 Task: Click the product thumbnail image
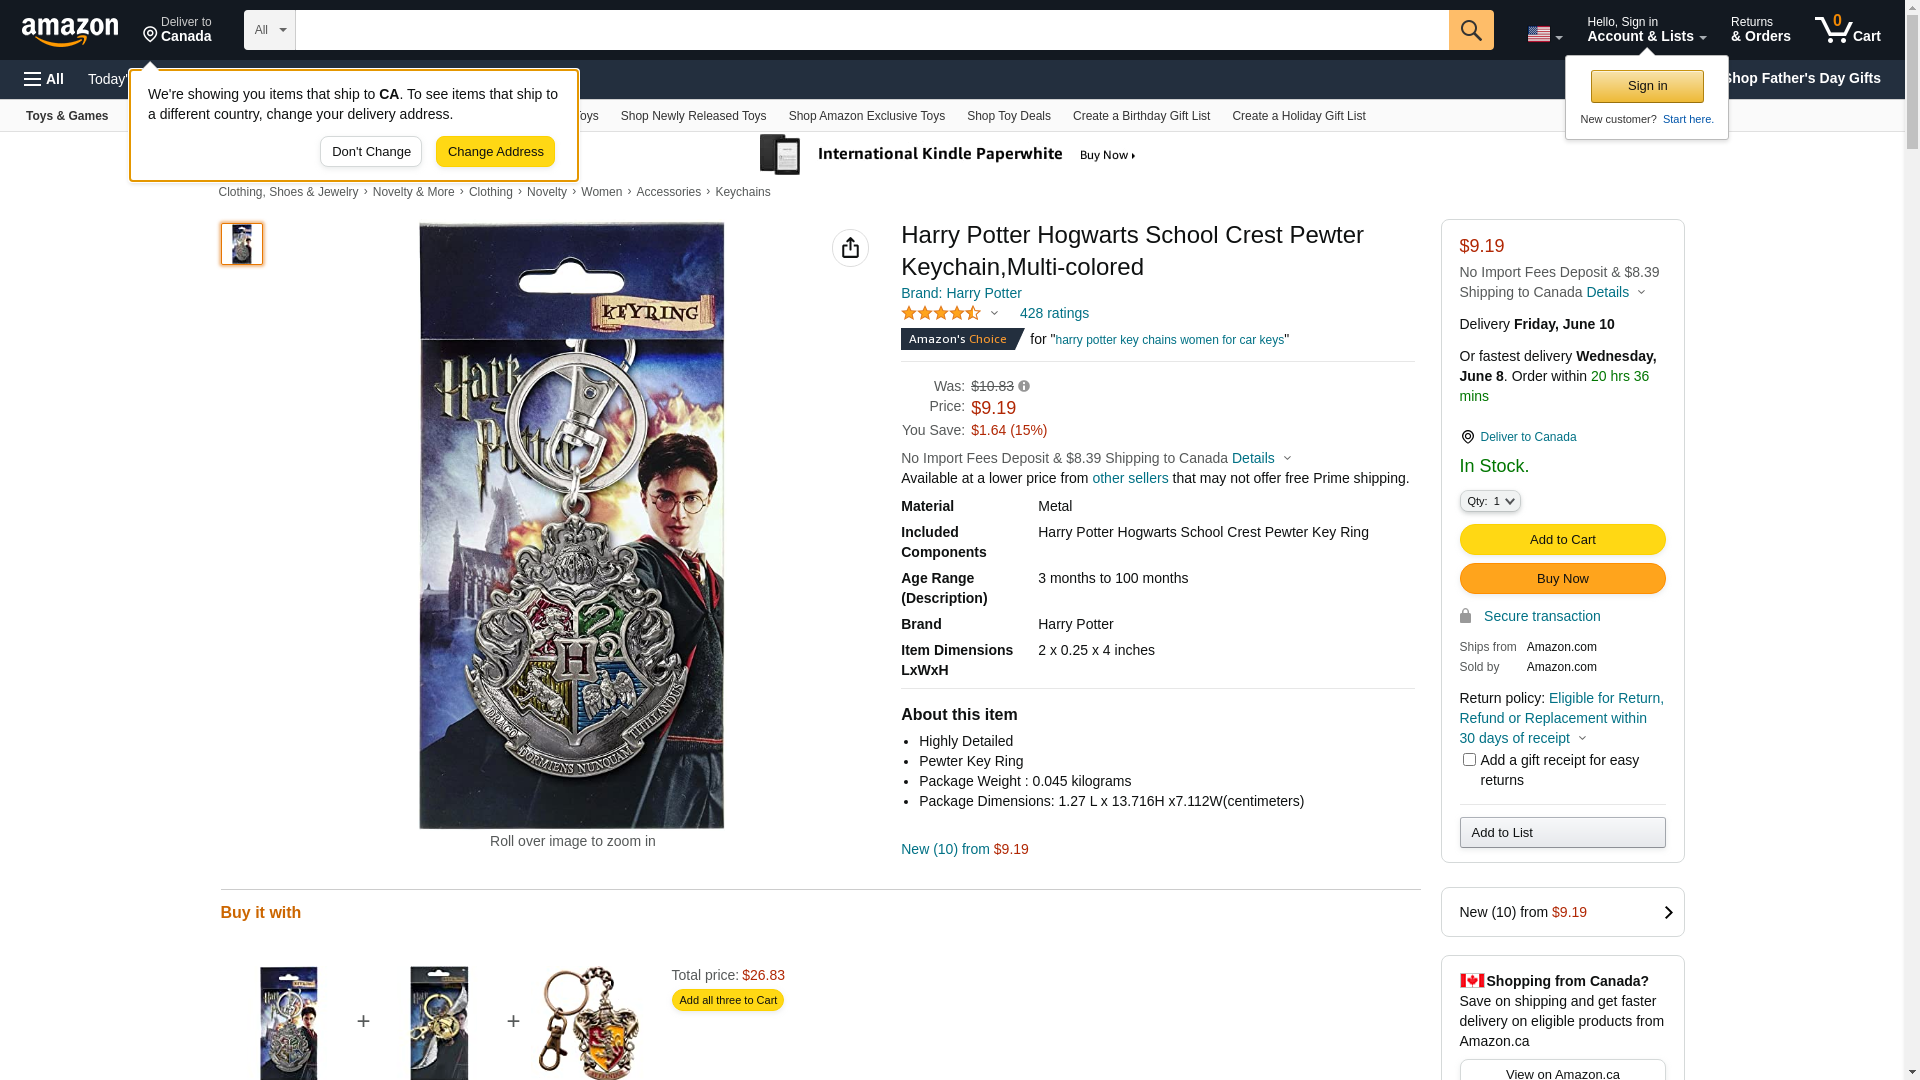(x=242, y=244)
